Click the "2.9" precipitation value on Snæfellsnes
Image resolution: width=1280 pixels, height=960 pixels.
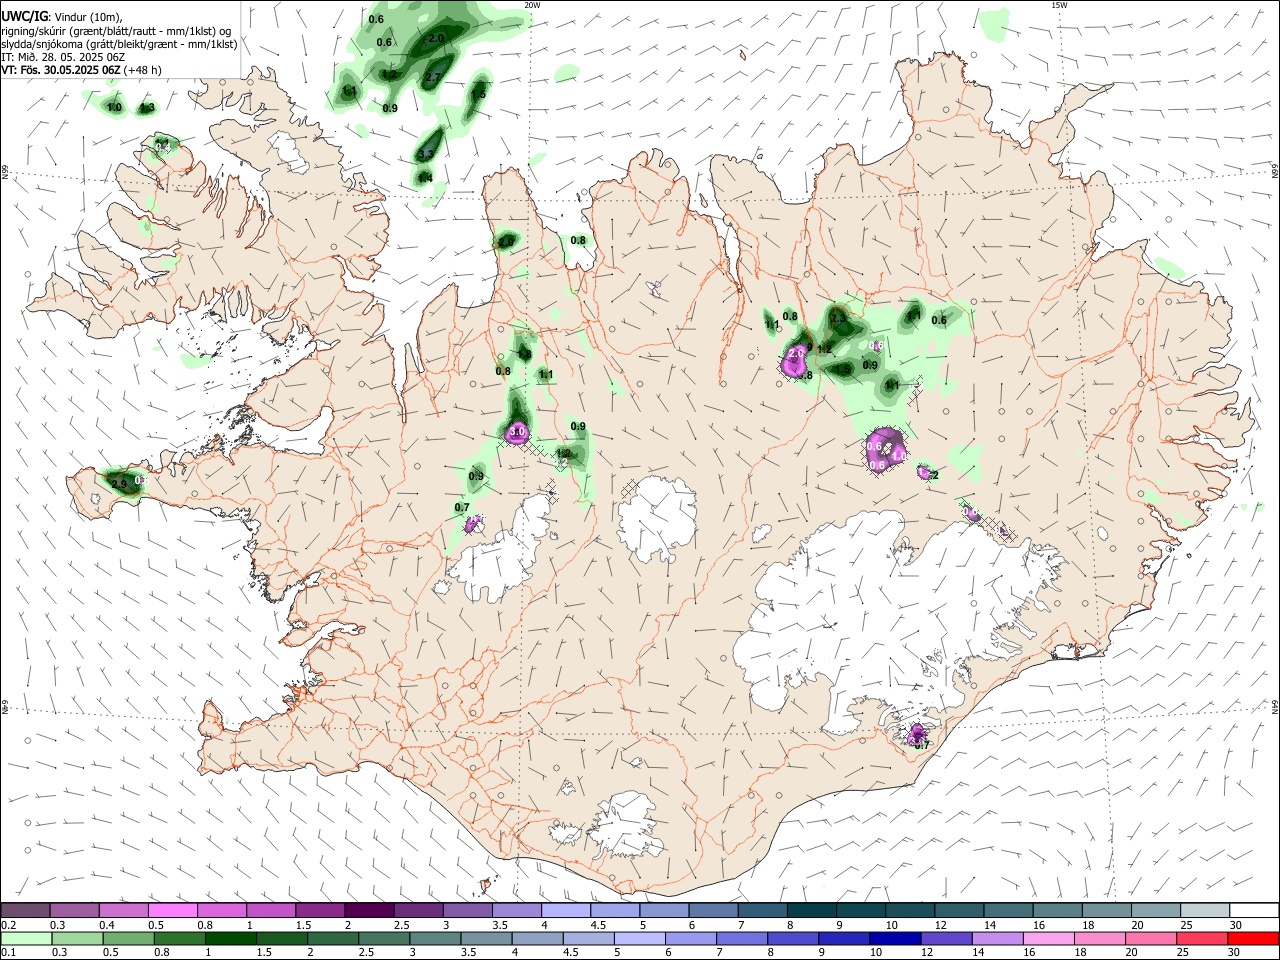click(119, 484)
